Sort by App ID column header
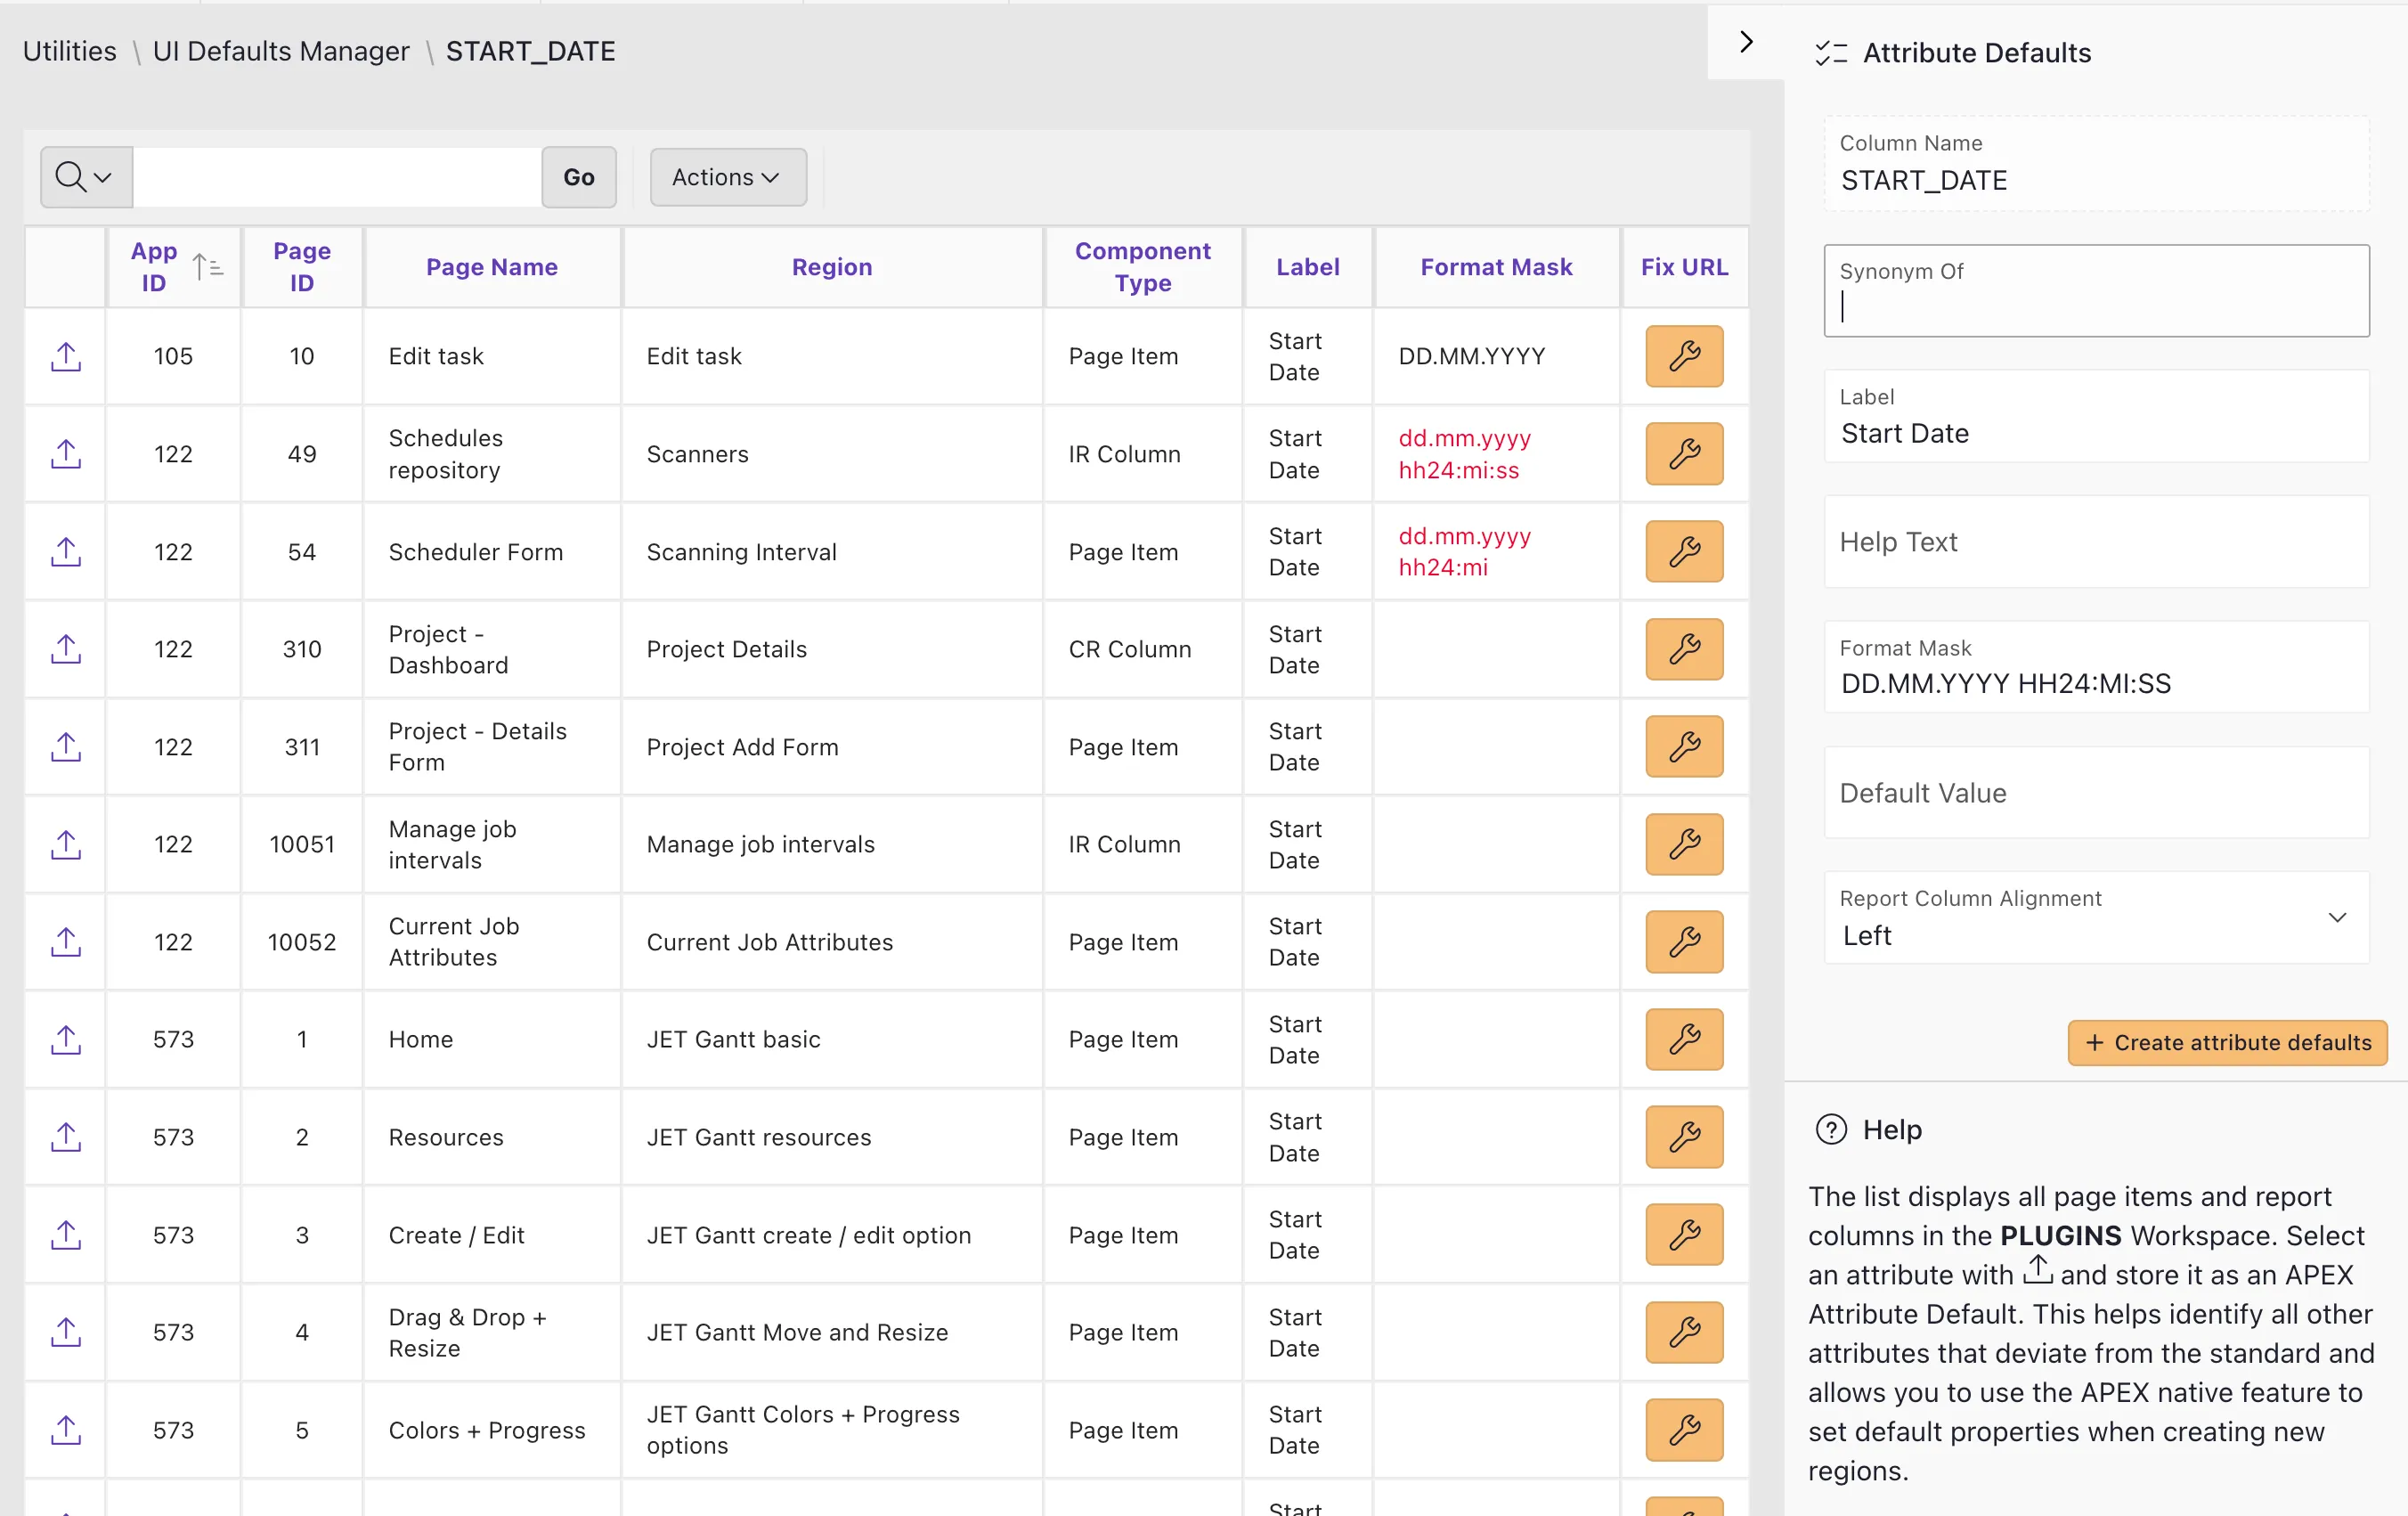 (154, 266)
